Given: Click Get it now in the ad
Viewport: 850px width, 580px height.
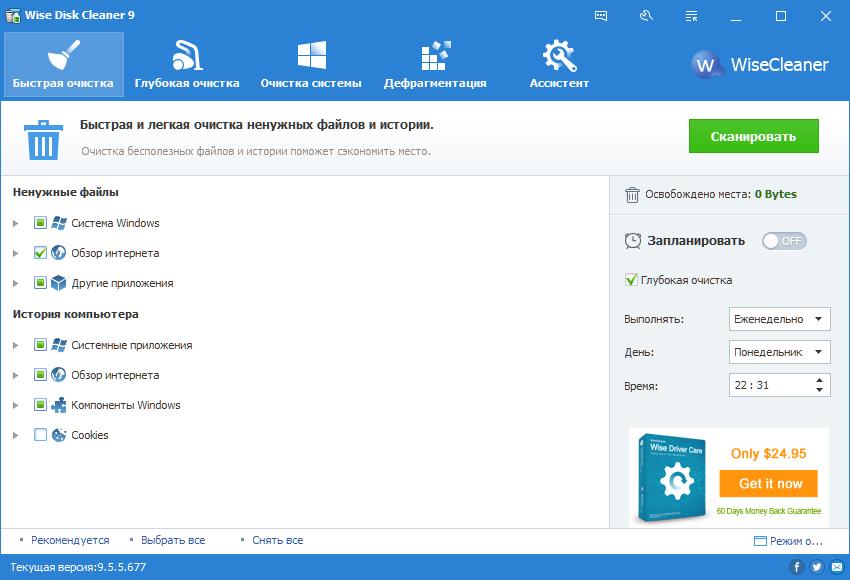Looking at the screenshot, I should click(x=770, y=483).
